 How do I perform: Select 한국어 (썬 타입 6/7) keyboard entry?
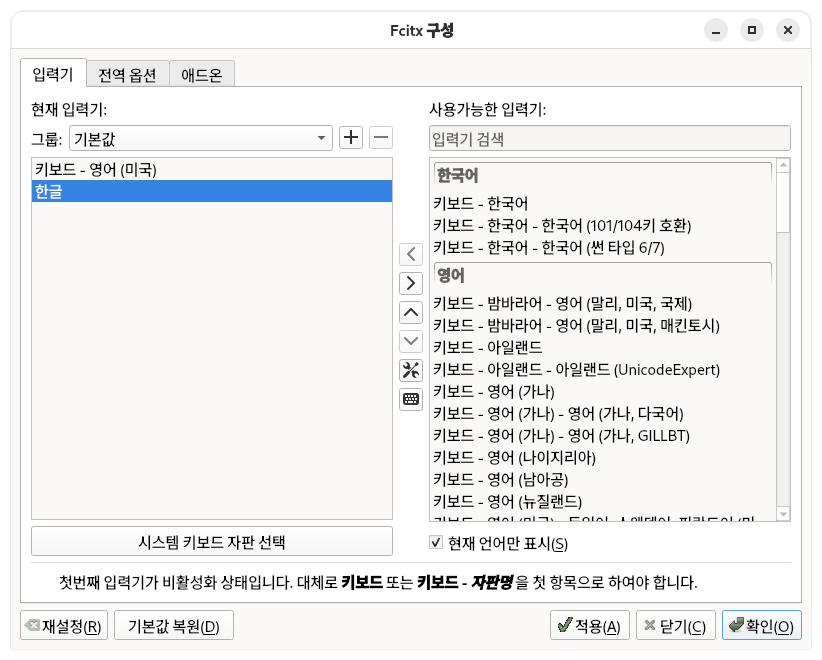click(x=602, y=247)
